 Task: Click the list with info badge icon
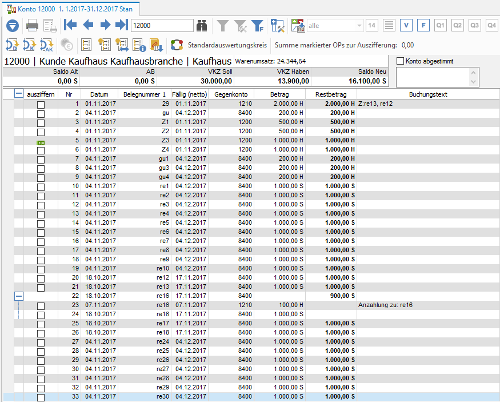139,45
